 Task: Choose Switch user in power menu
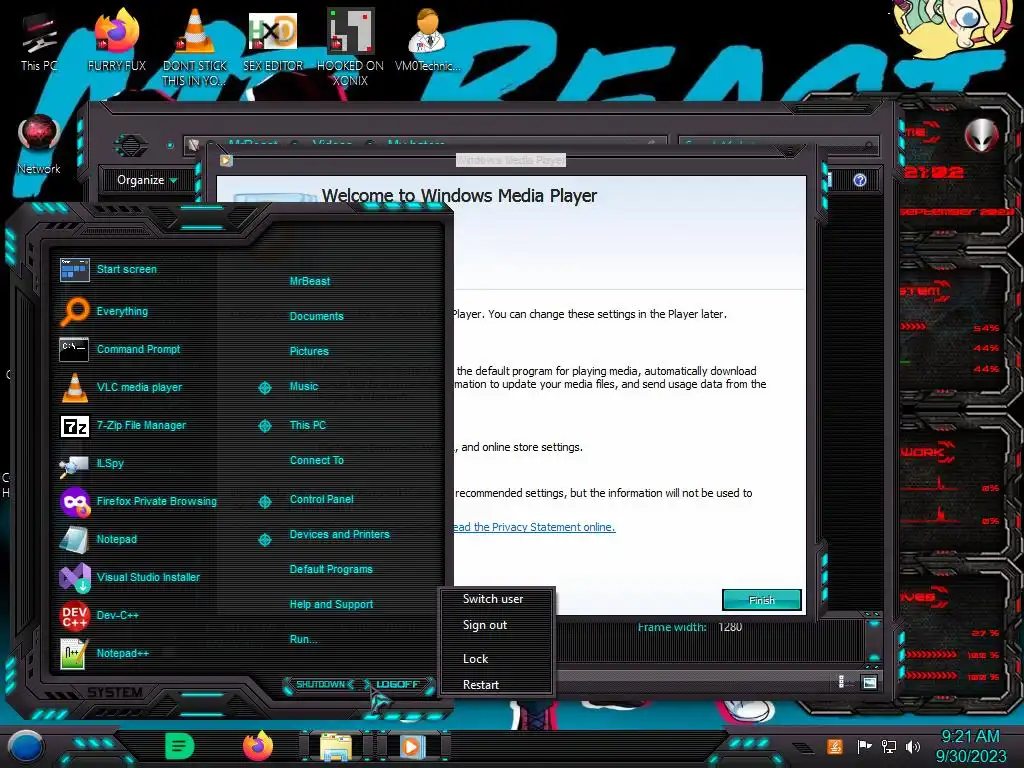pos(493,599)
